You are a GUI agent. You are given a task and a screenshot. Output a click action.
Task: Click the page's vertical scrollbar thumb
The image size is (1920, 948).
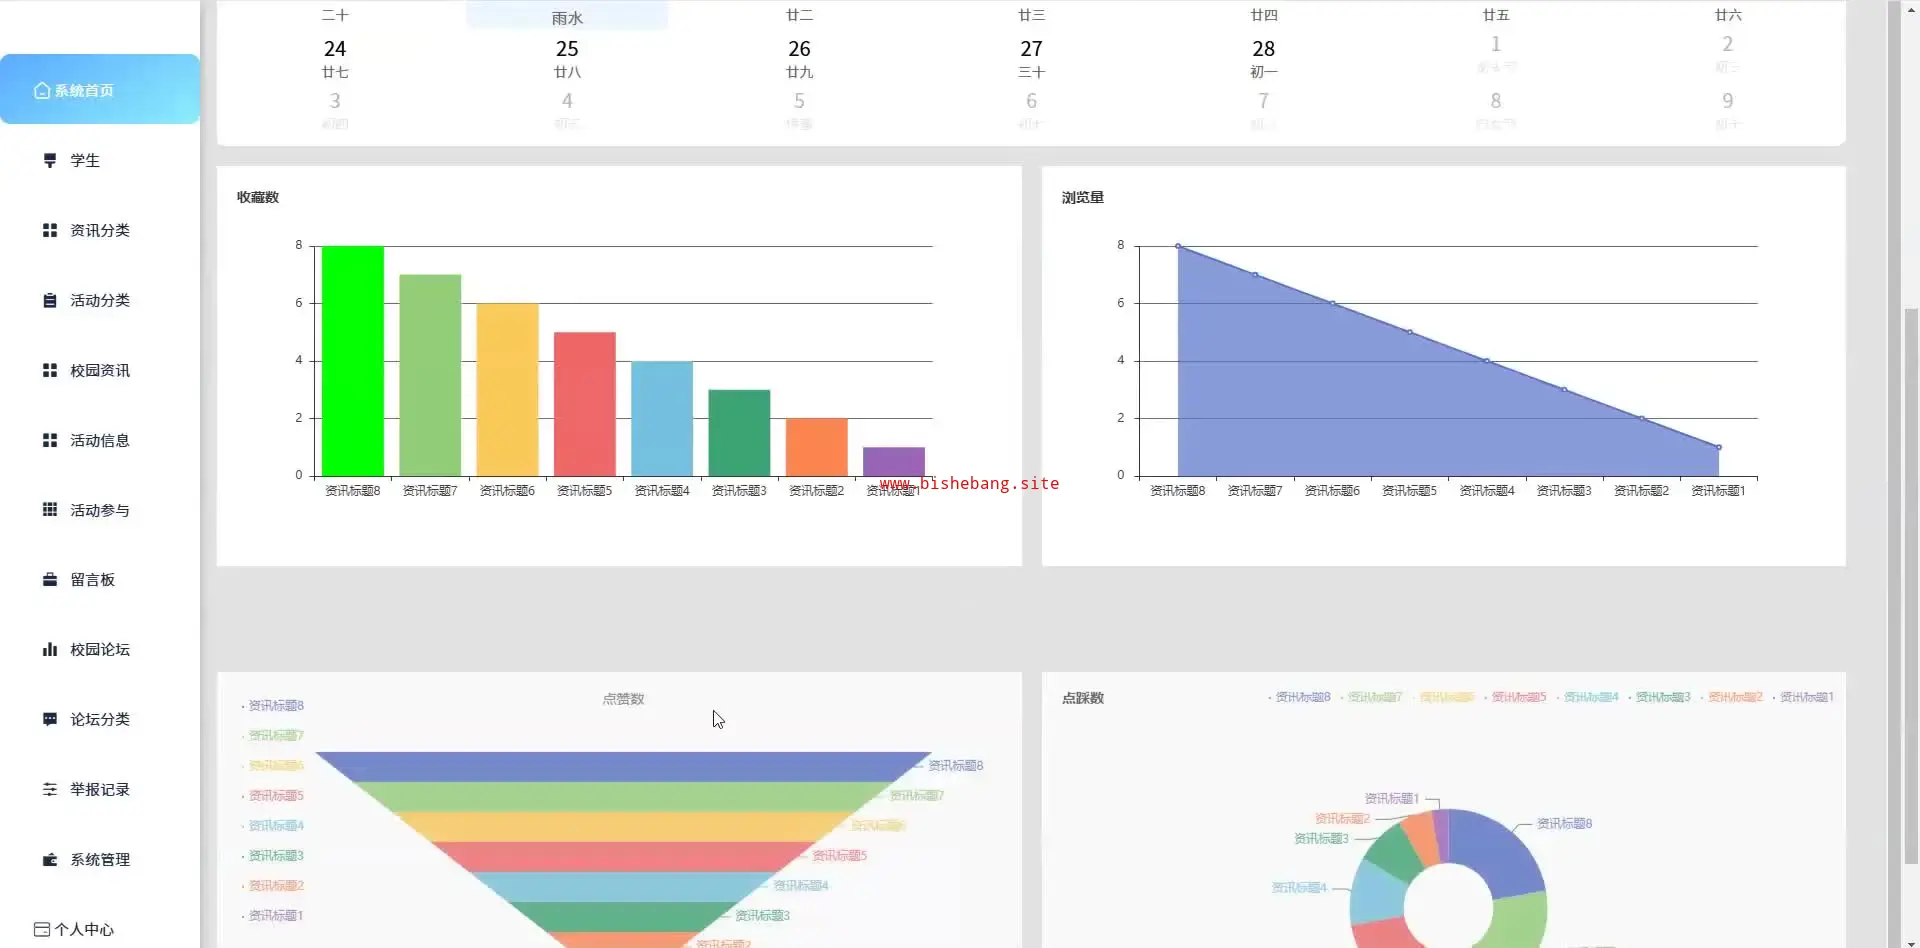coord(1911,585)
